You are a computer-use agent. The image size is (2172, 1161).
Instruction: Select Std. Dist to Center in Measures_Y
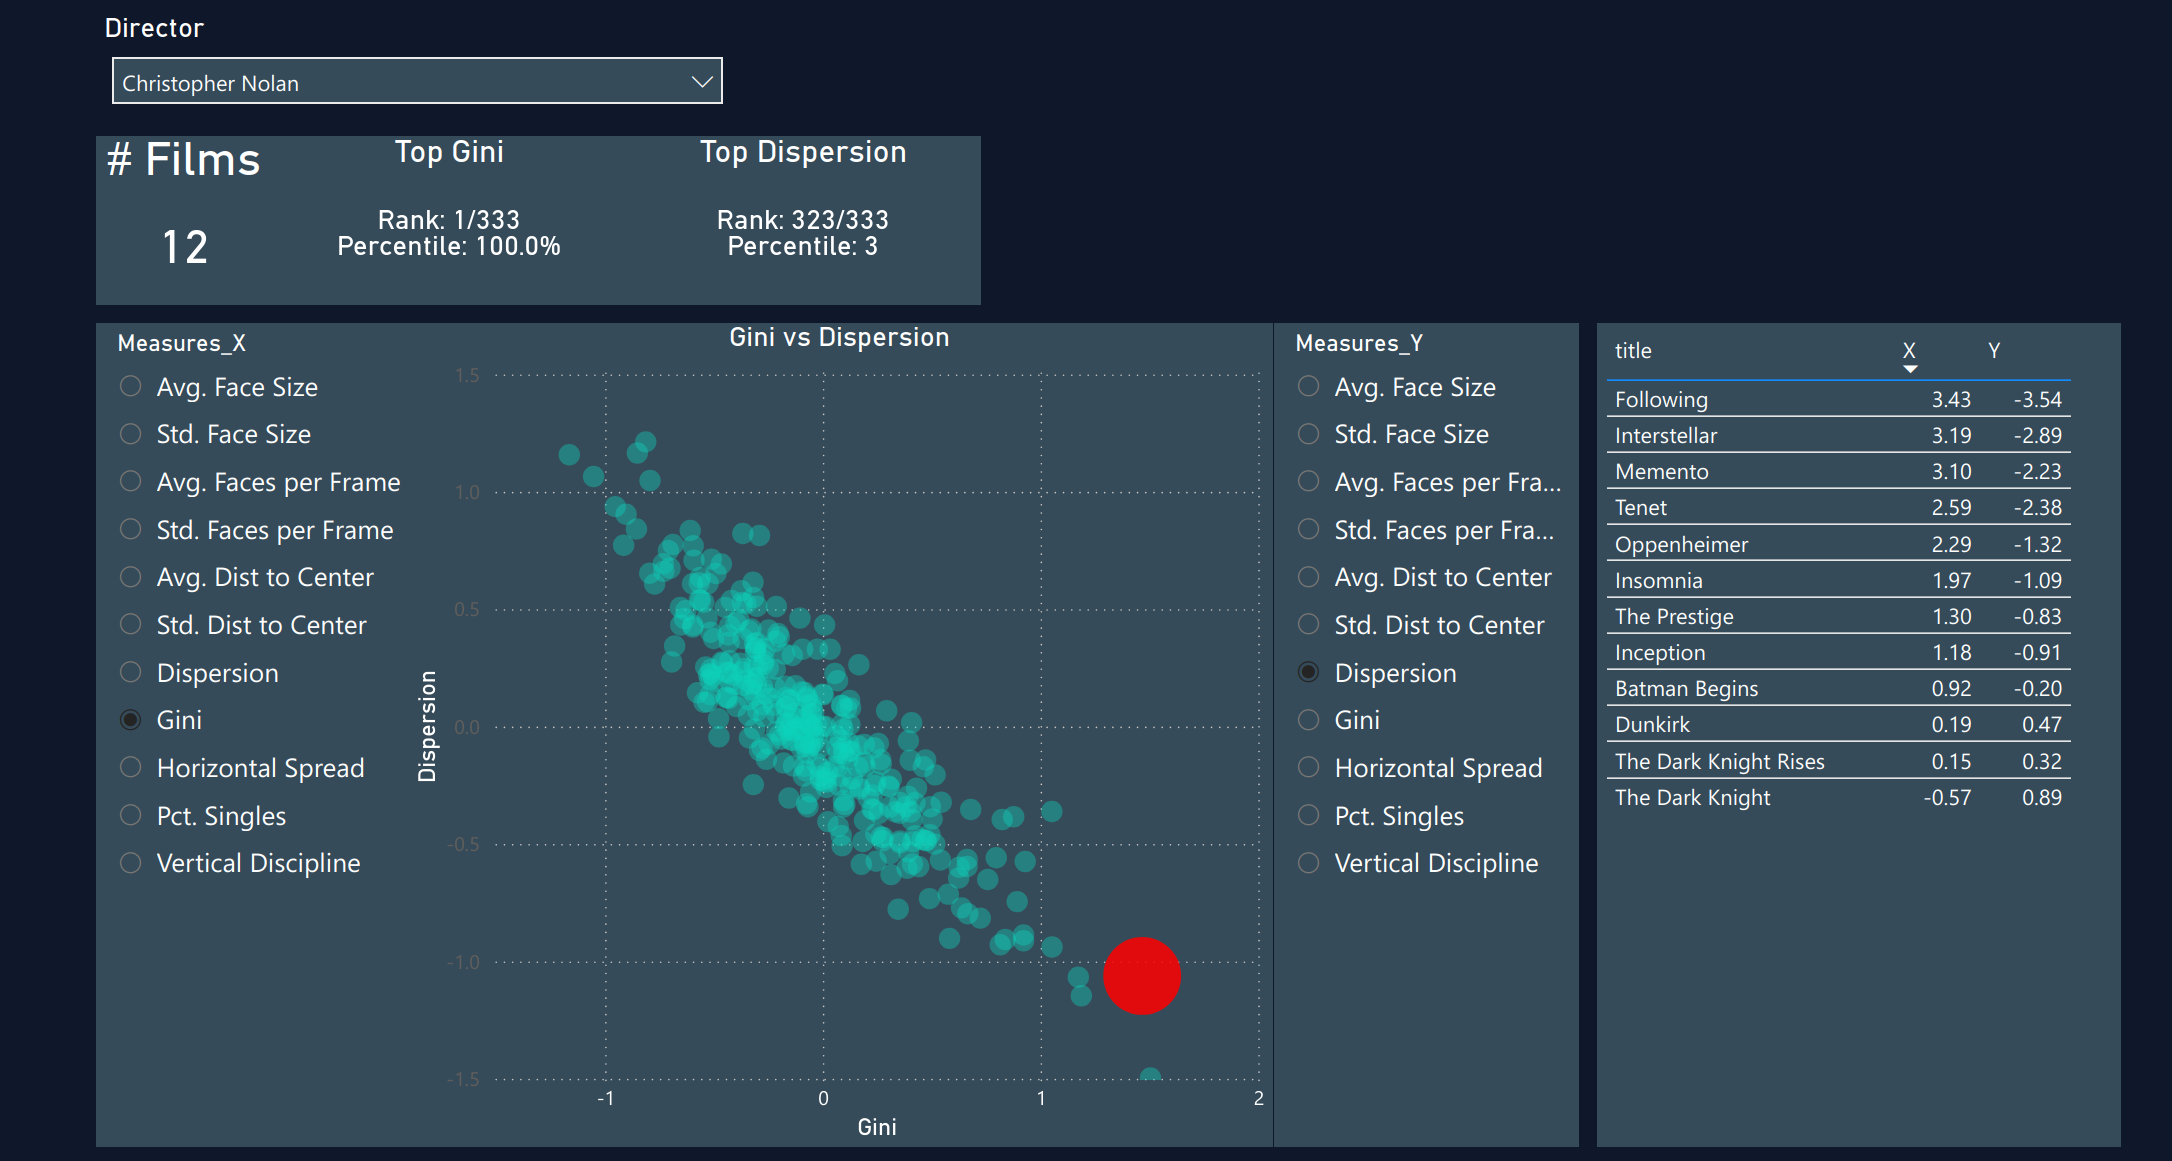[x=1308, y=625]
